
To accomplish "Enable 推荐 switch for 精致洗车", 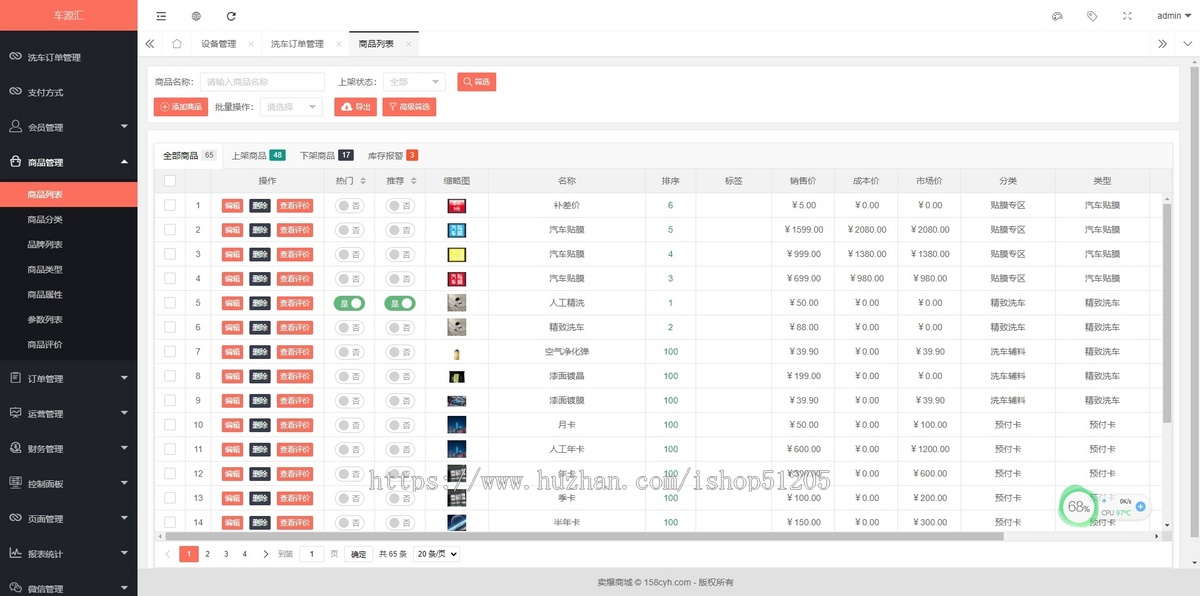I will [400, 327].
